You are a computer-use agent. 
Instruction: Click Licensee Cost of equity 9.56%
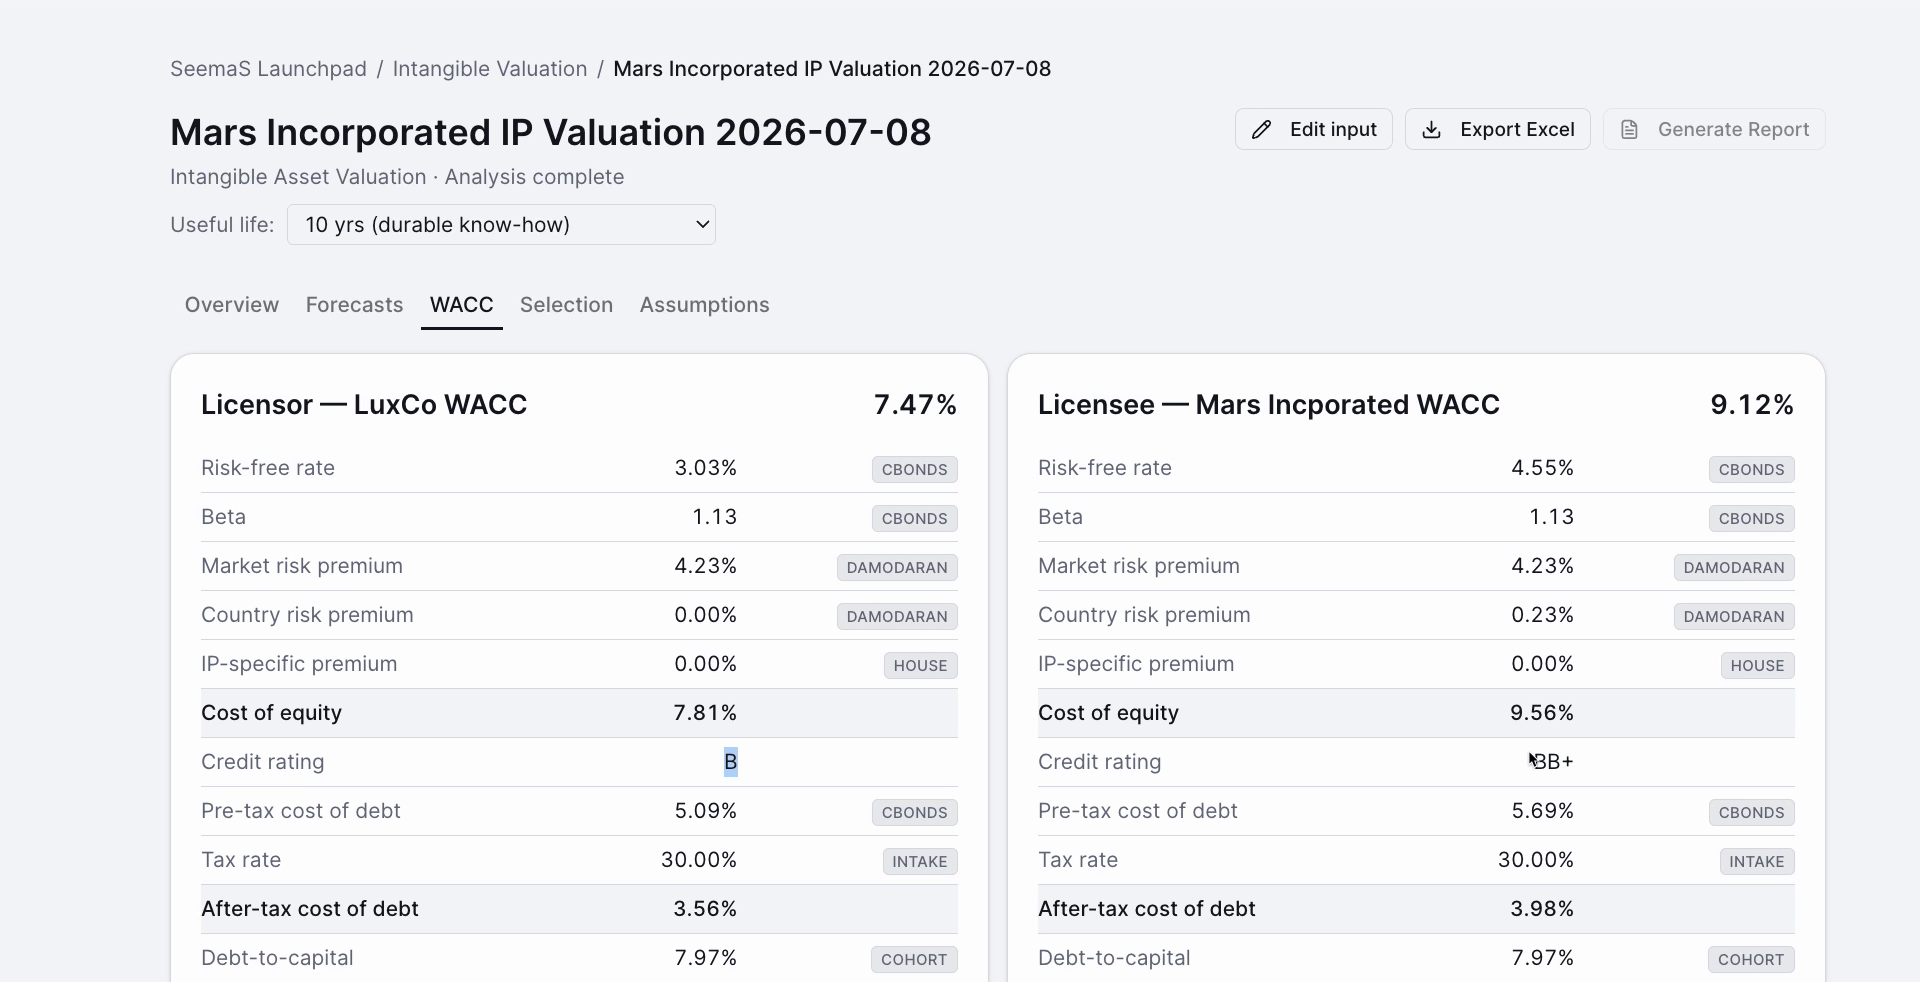(x=1542, y=713)
